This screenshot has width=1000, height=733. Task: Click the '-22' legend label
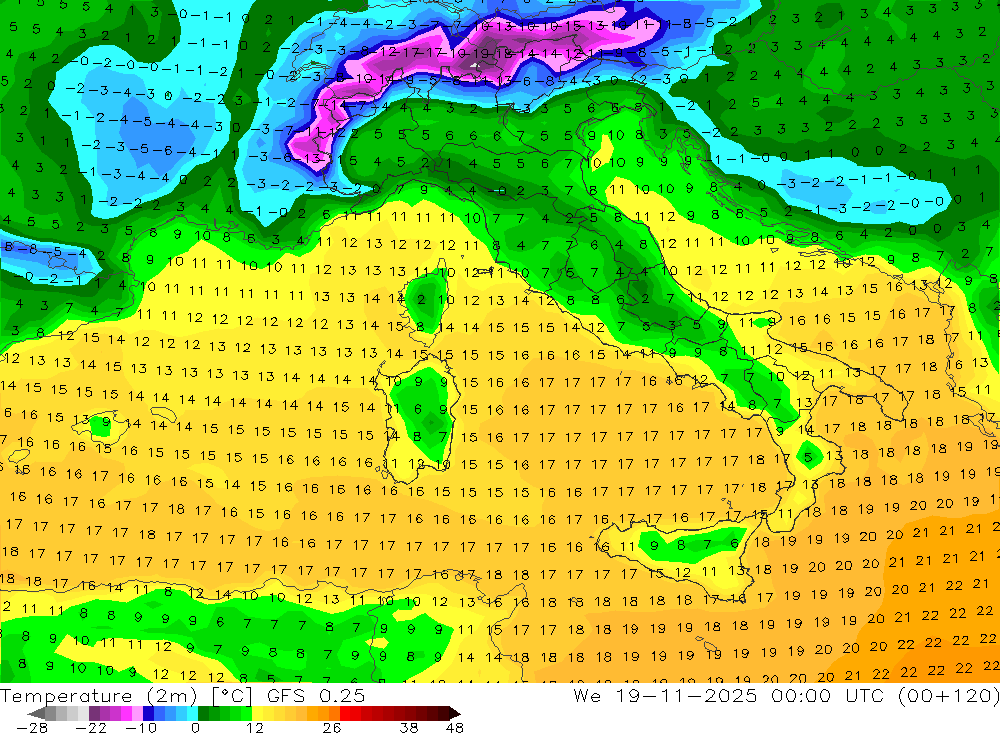click(91, 727)
